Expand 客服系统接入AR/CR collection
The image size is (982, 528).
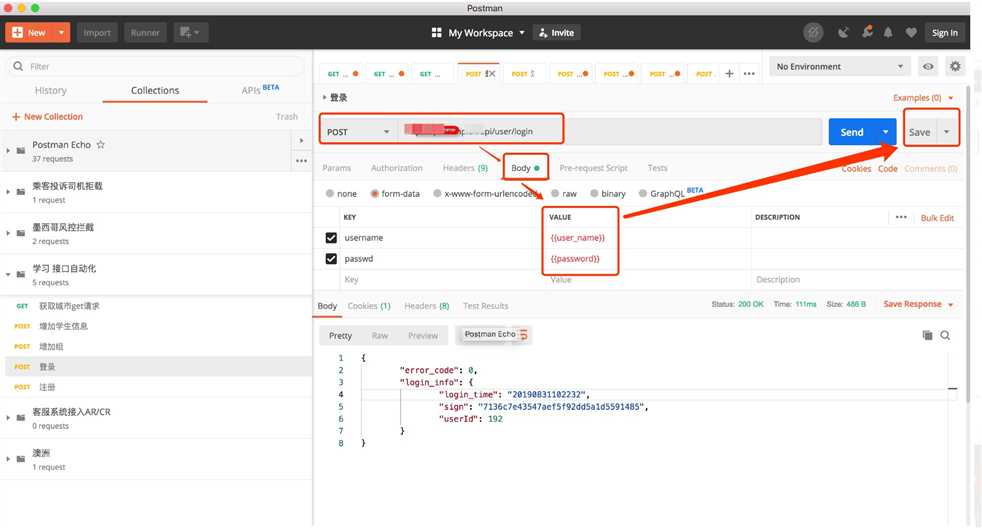point(8,417)
